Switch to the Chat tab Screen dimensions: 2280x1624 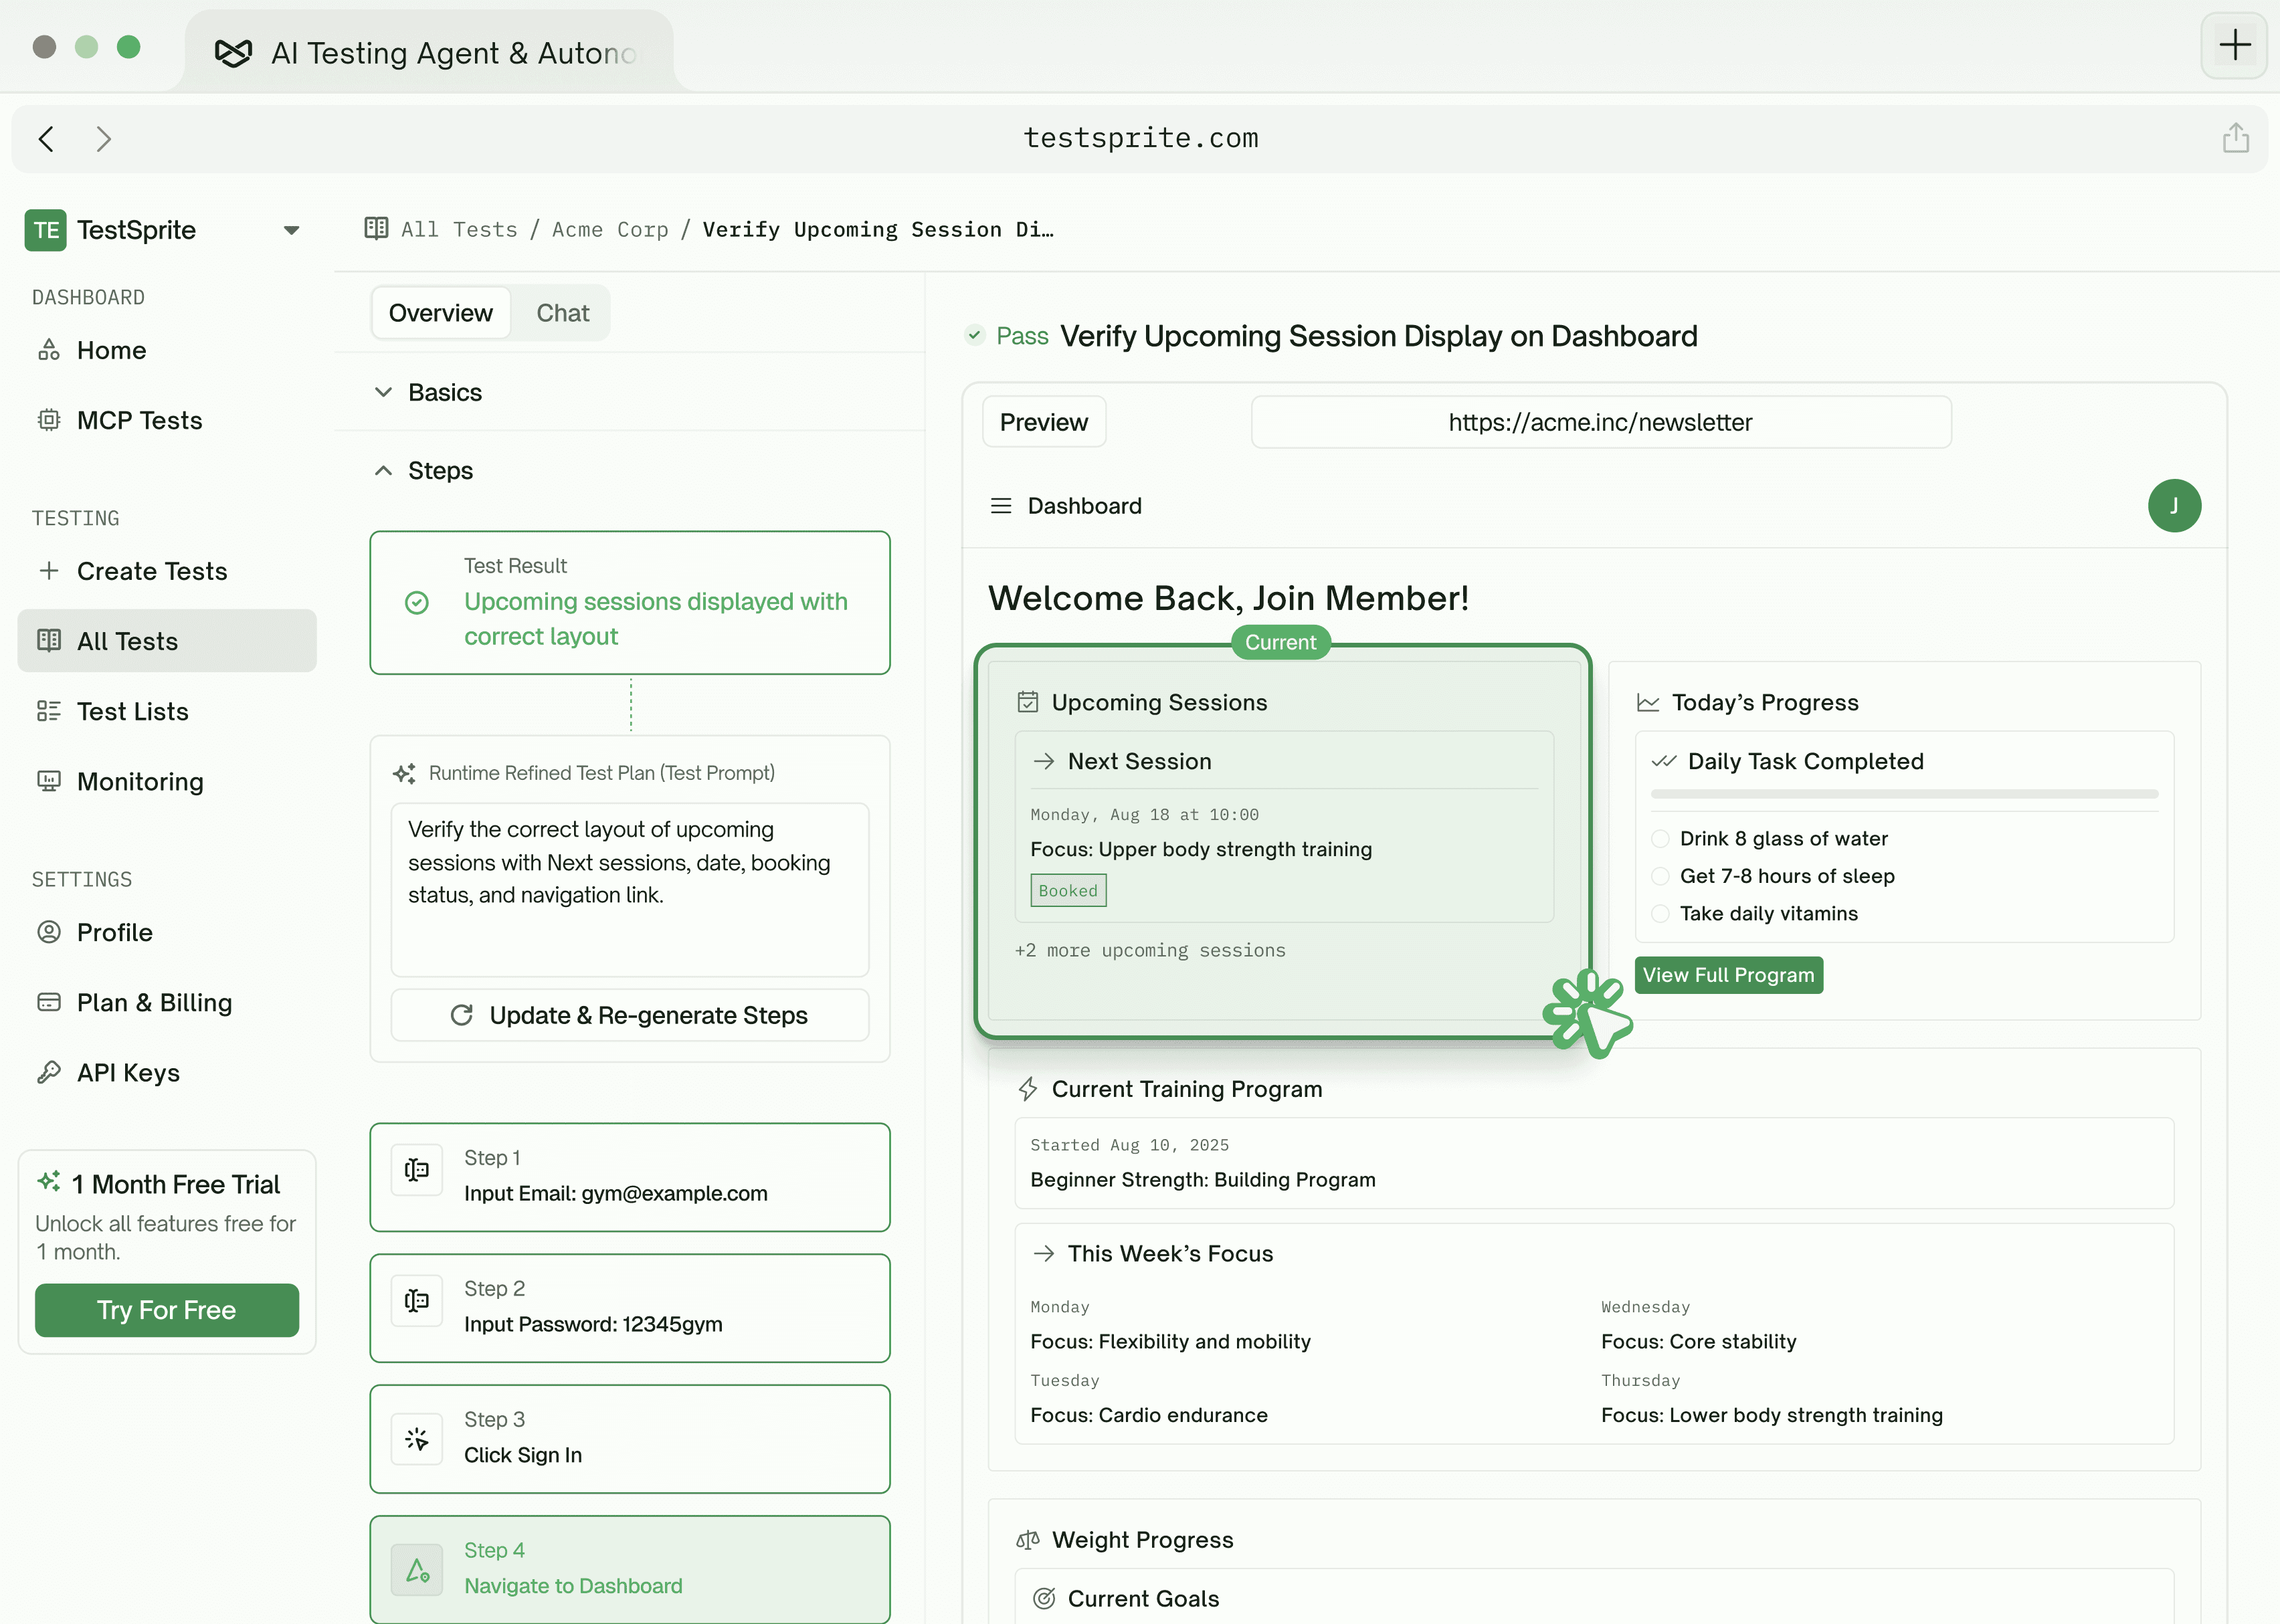point(562,313)
